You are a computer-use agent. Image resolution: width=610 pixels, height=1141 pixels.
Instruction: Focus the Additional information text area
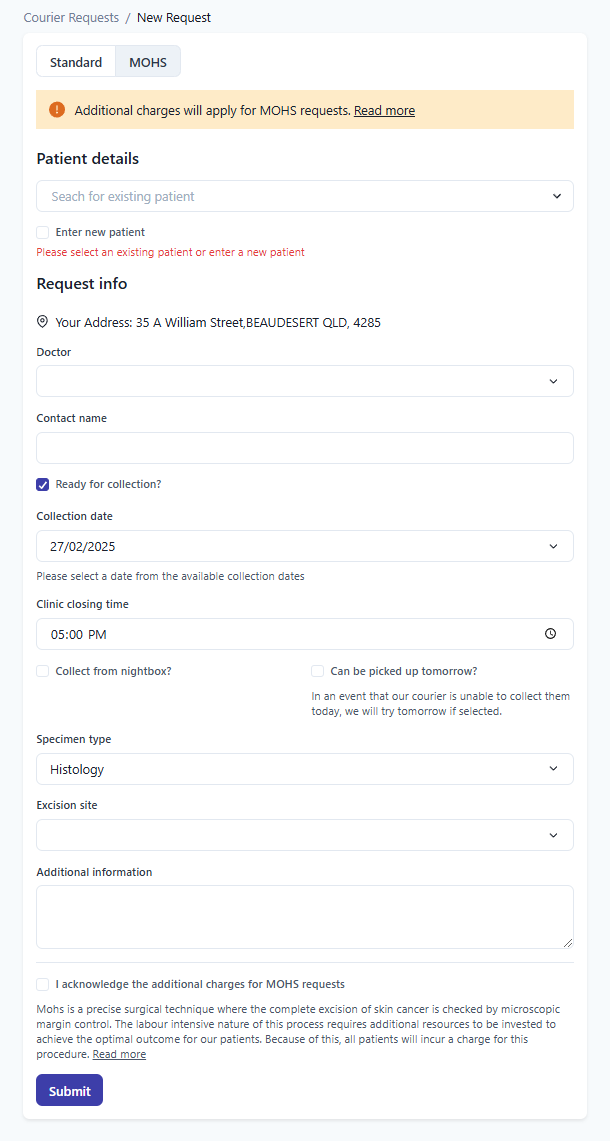[x=305, y=916]
